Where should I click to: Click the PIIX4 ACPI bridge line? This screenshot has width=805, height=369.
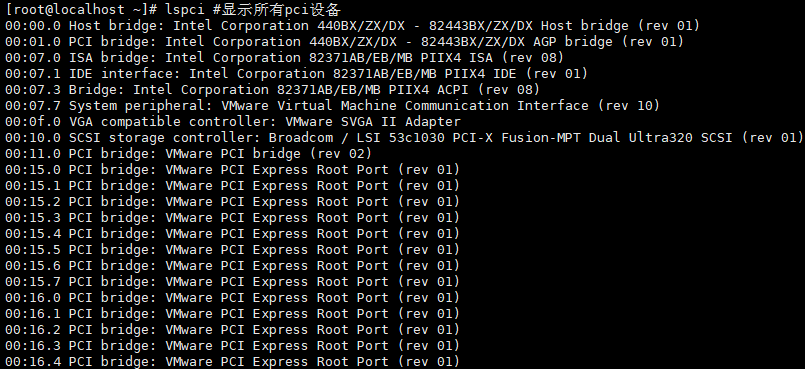coord(273,89)
